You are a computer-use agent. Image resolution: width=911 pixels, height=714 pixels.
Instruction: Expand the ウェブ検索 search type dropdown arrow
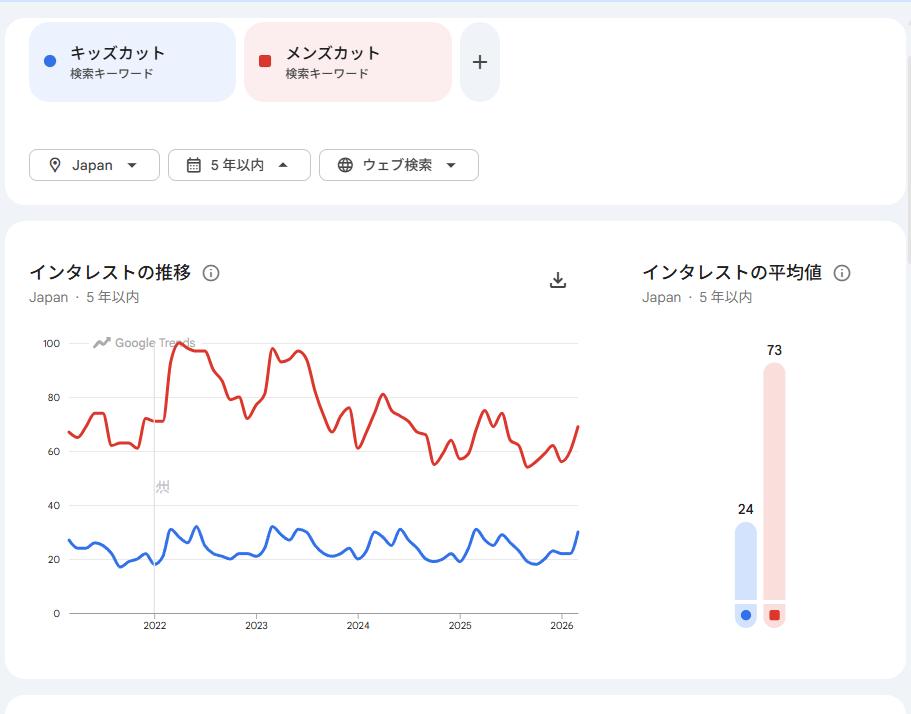tap(451, 165)
